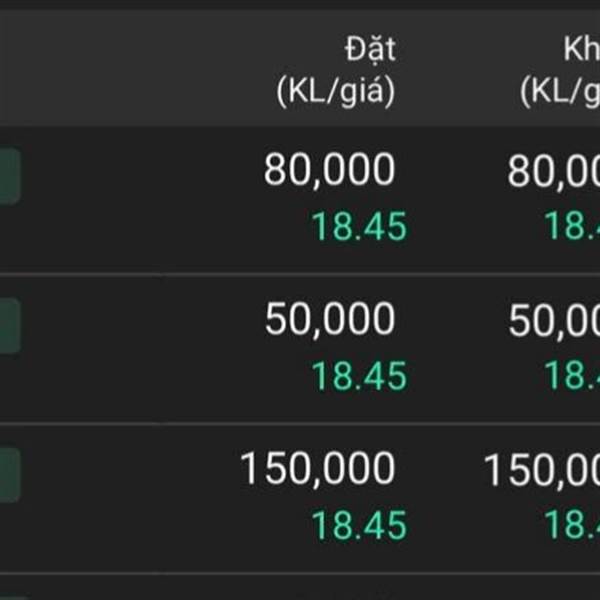Click the 18.45 price under 50,000 in Đặt

[359, 377]
